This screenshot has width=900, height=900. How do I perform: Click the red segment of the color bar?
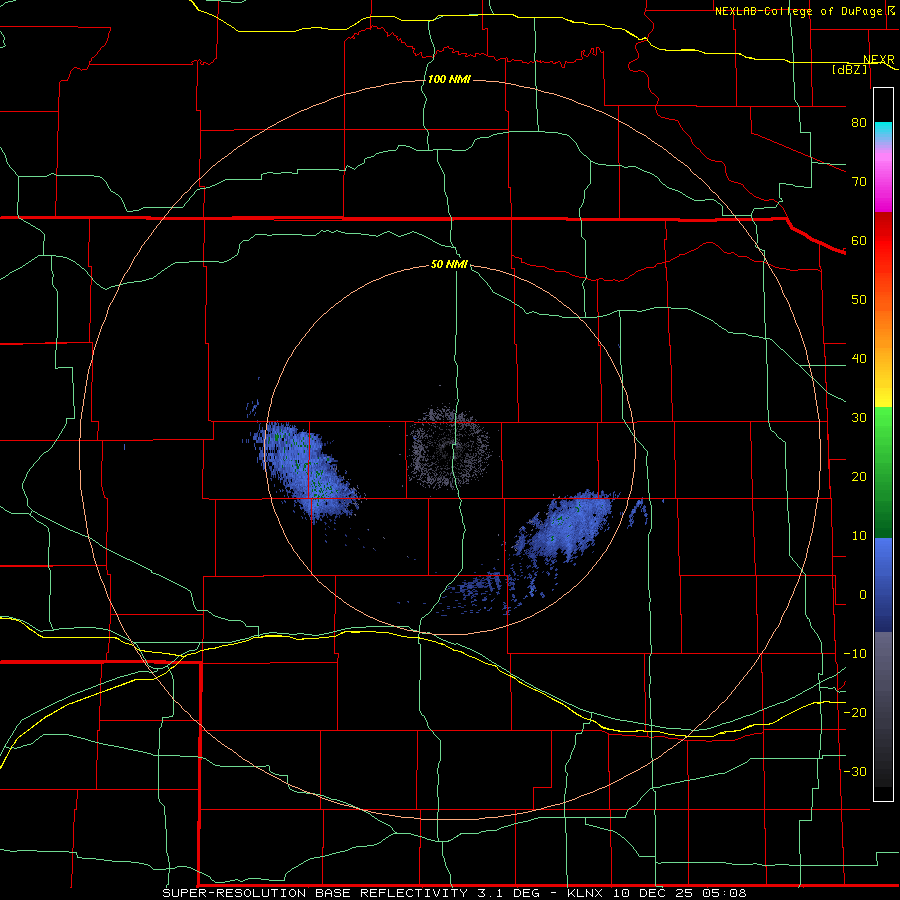pos(883,241)
